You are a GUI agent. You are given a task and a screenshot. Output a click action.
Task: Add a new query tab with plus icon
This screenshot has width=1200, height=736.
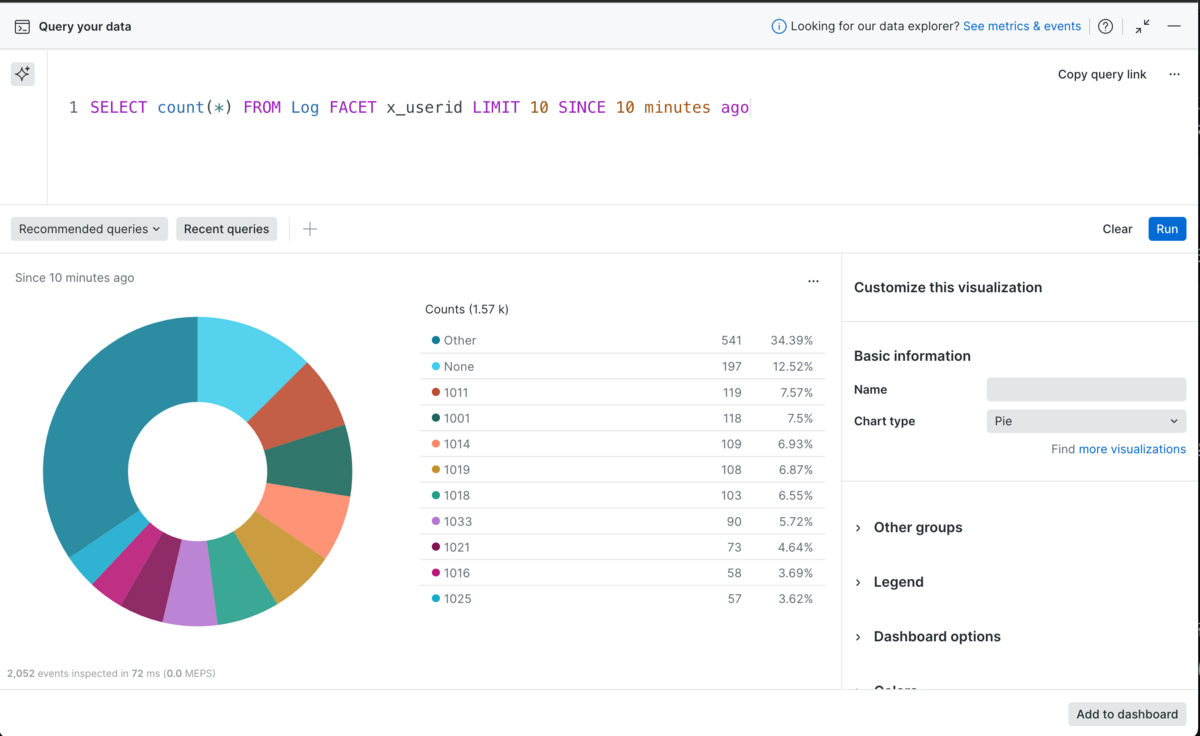click(x=310, y=229)
